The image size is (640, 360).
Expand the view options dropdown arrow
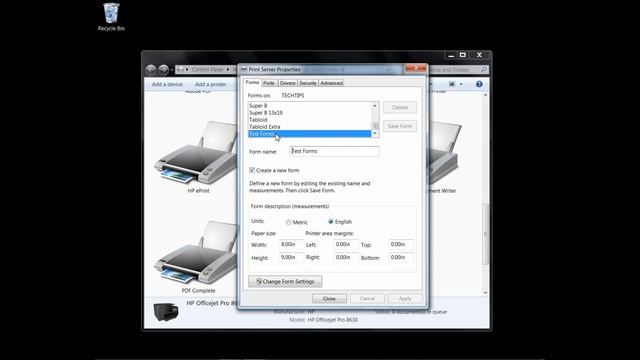(461, 84)
